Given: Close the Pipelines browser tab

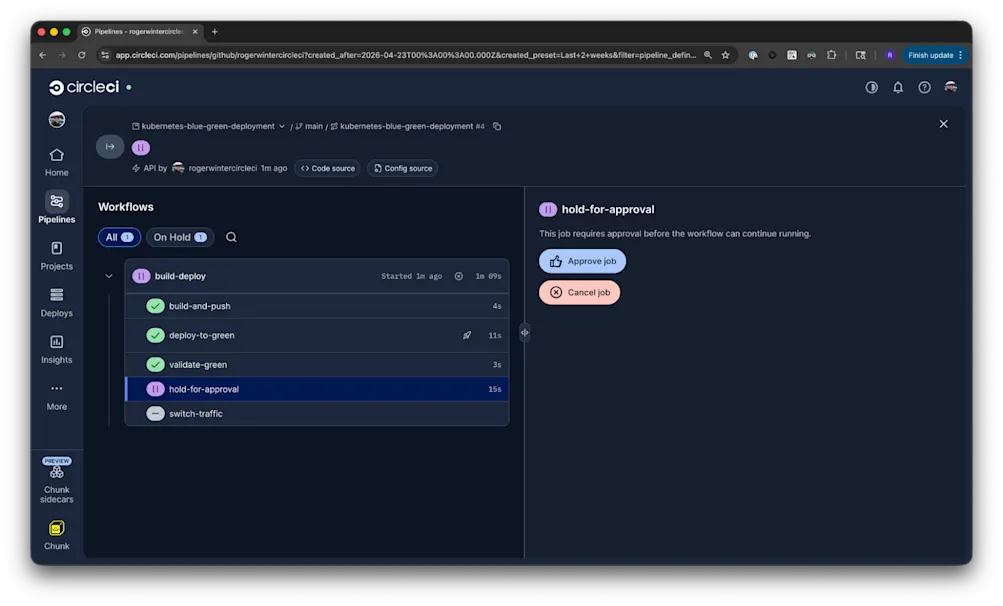Looking at the screenshot, I should pos(195,31).
